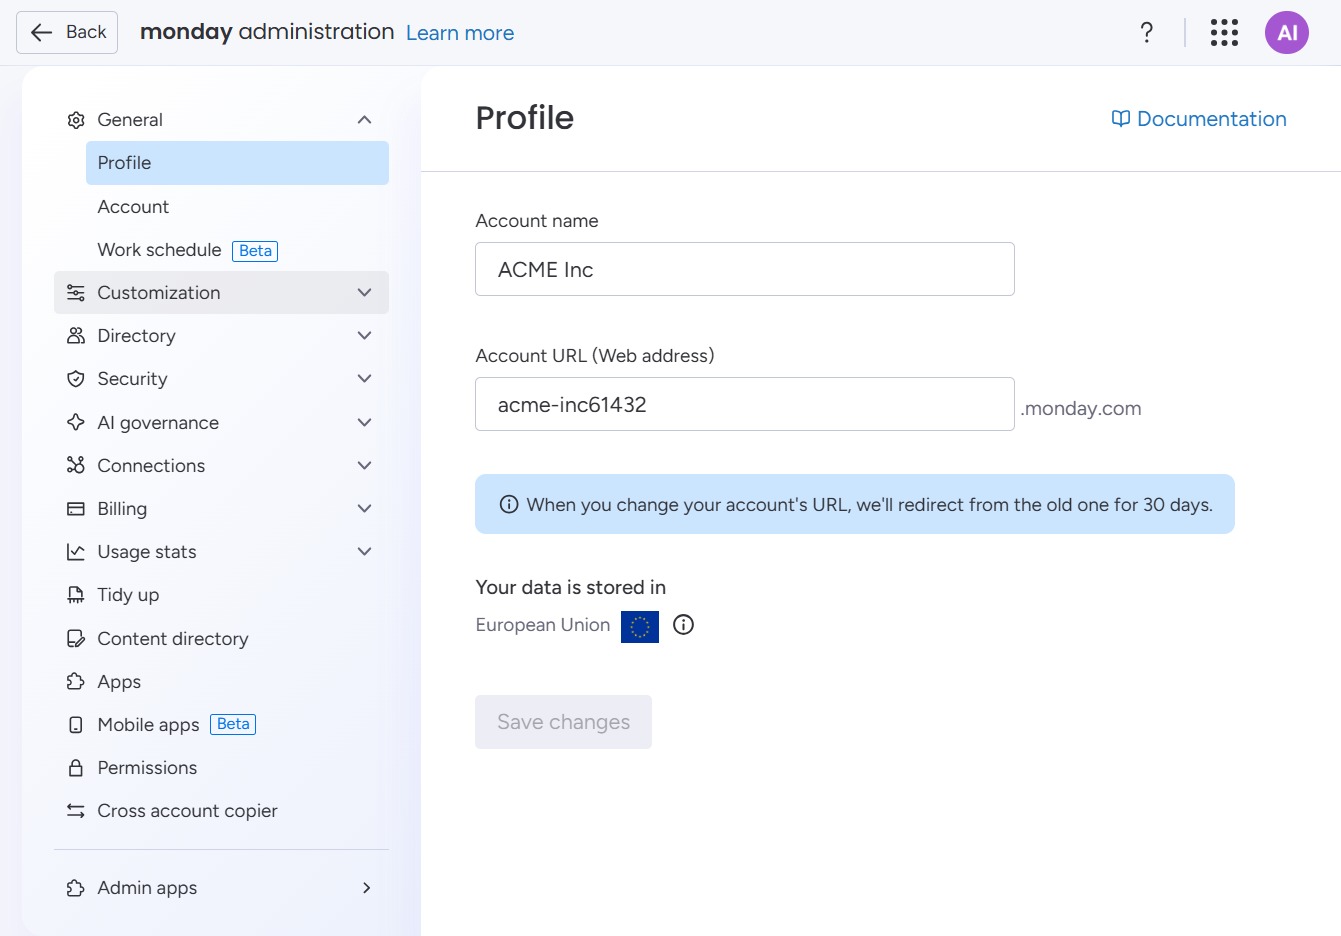Click the Beta badge beside Work schedule
The height and width of the screenshot is (936, 1341).
pyautogui.click(x=255, y=251)
